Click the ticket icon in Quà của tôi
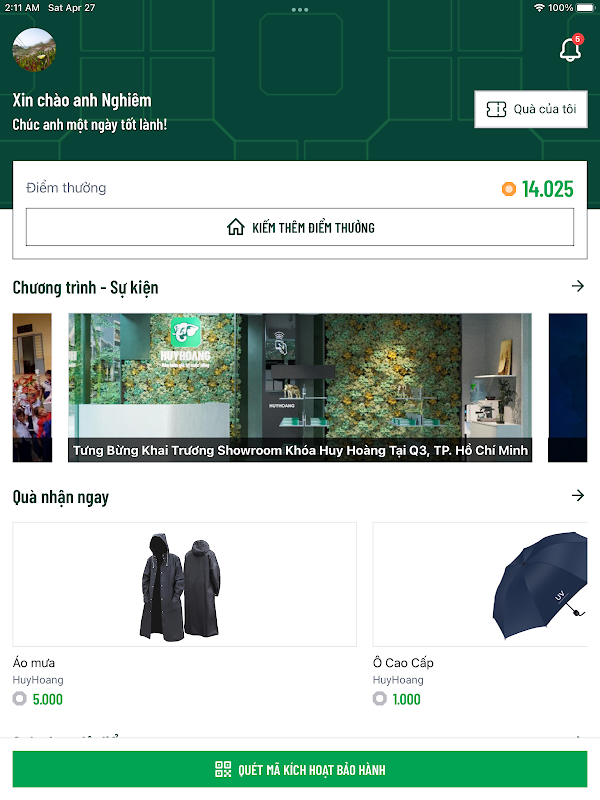The image size is (600, 800). (496, 109)
